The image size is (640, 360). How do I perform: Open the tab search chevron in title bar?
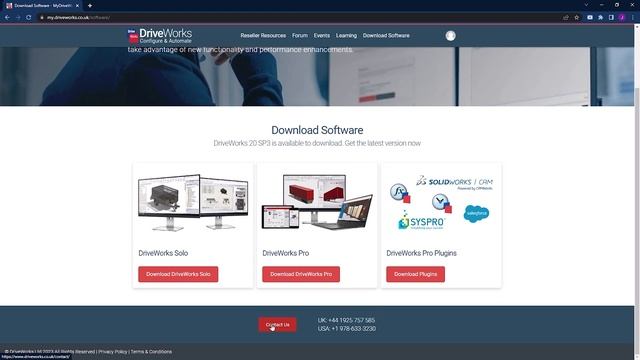[x=586, y=5]
